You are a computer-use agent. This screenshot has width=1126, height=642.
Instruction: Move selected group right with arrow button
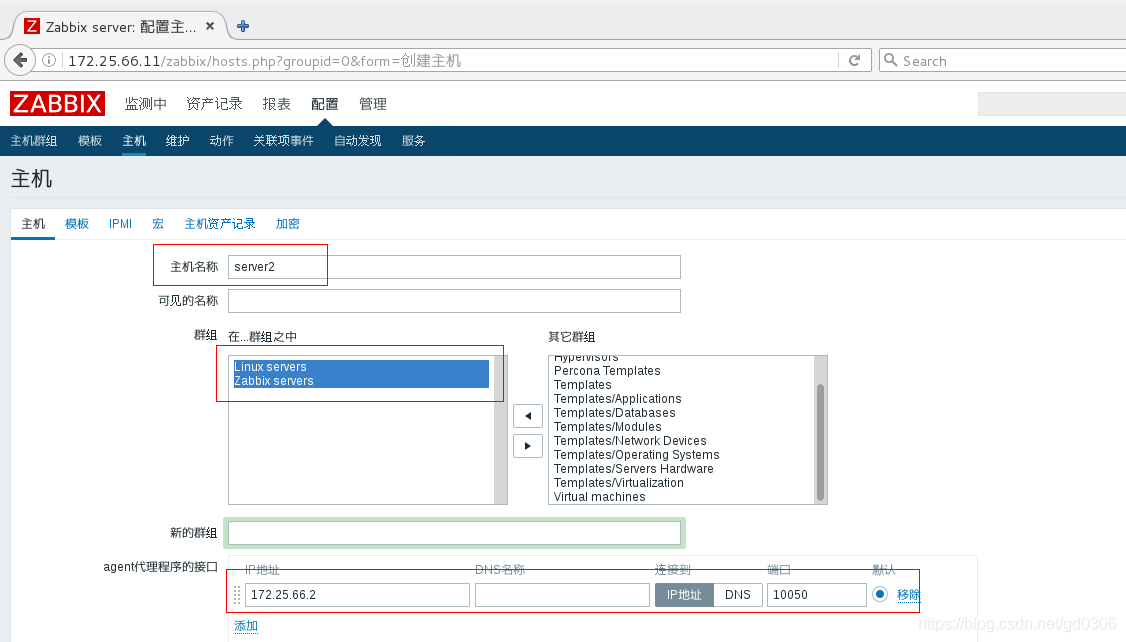(x=528, y=446)
